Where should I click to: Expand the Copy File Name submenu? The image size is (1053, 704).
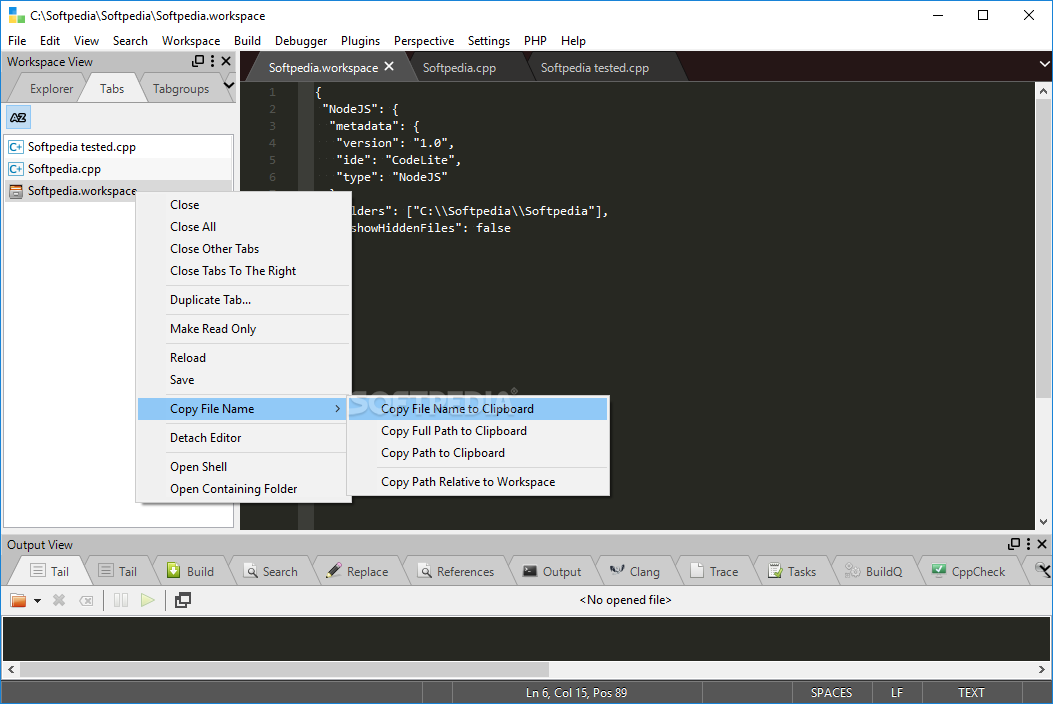coord(244,409)
